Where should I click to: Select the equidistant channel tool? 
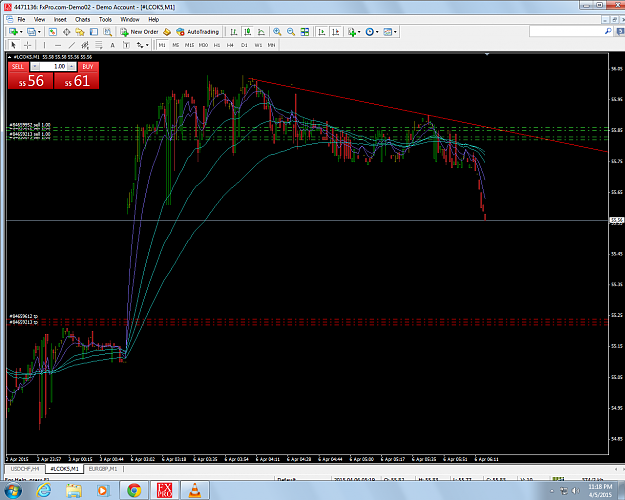click(x=85, y=45)
